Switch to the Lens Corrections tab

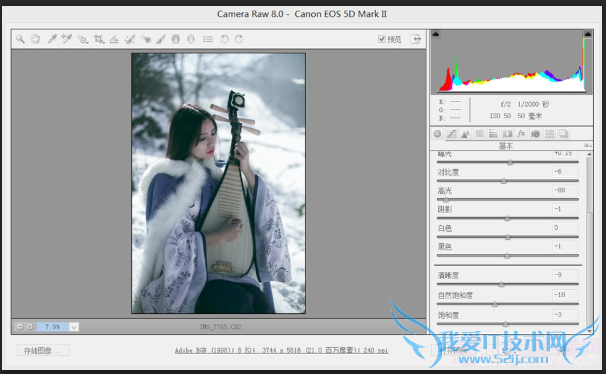[x=507, y=134]
